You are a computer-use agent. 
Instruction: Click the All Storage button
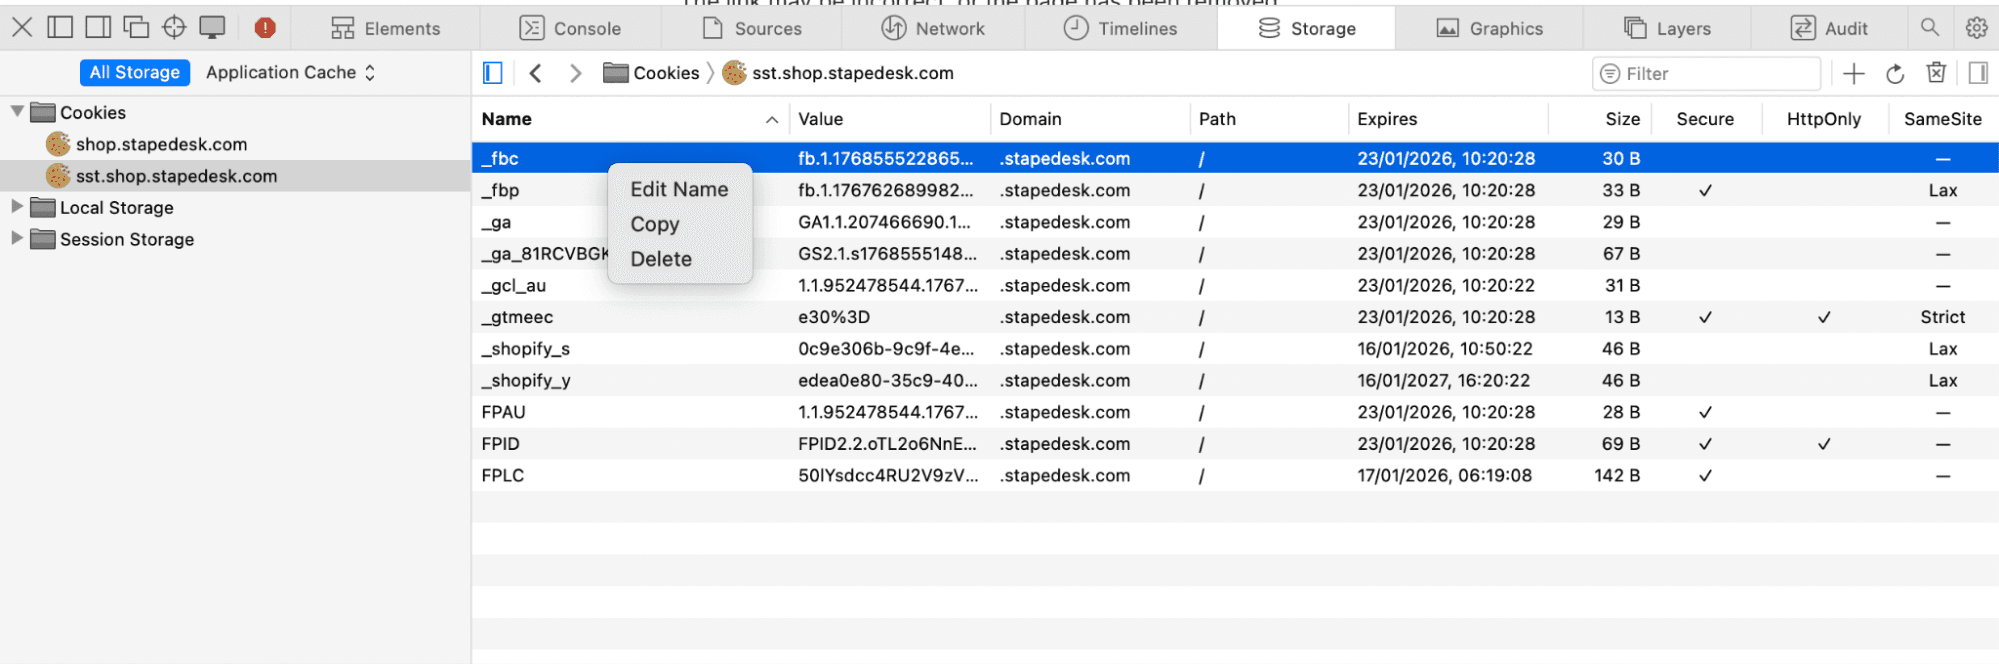point(135,72)
